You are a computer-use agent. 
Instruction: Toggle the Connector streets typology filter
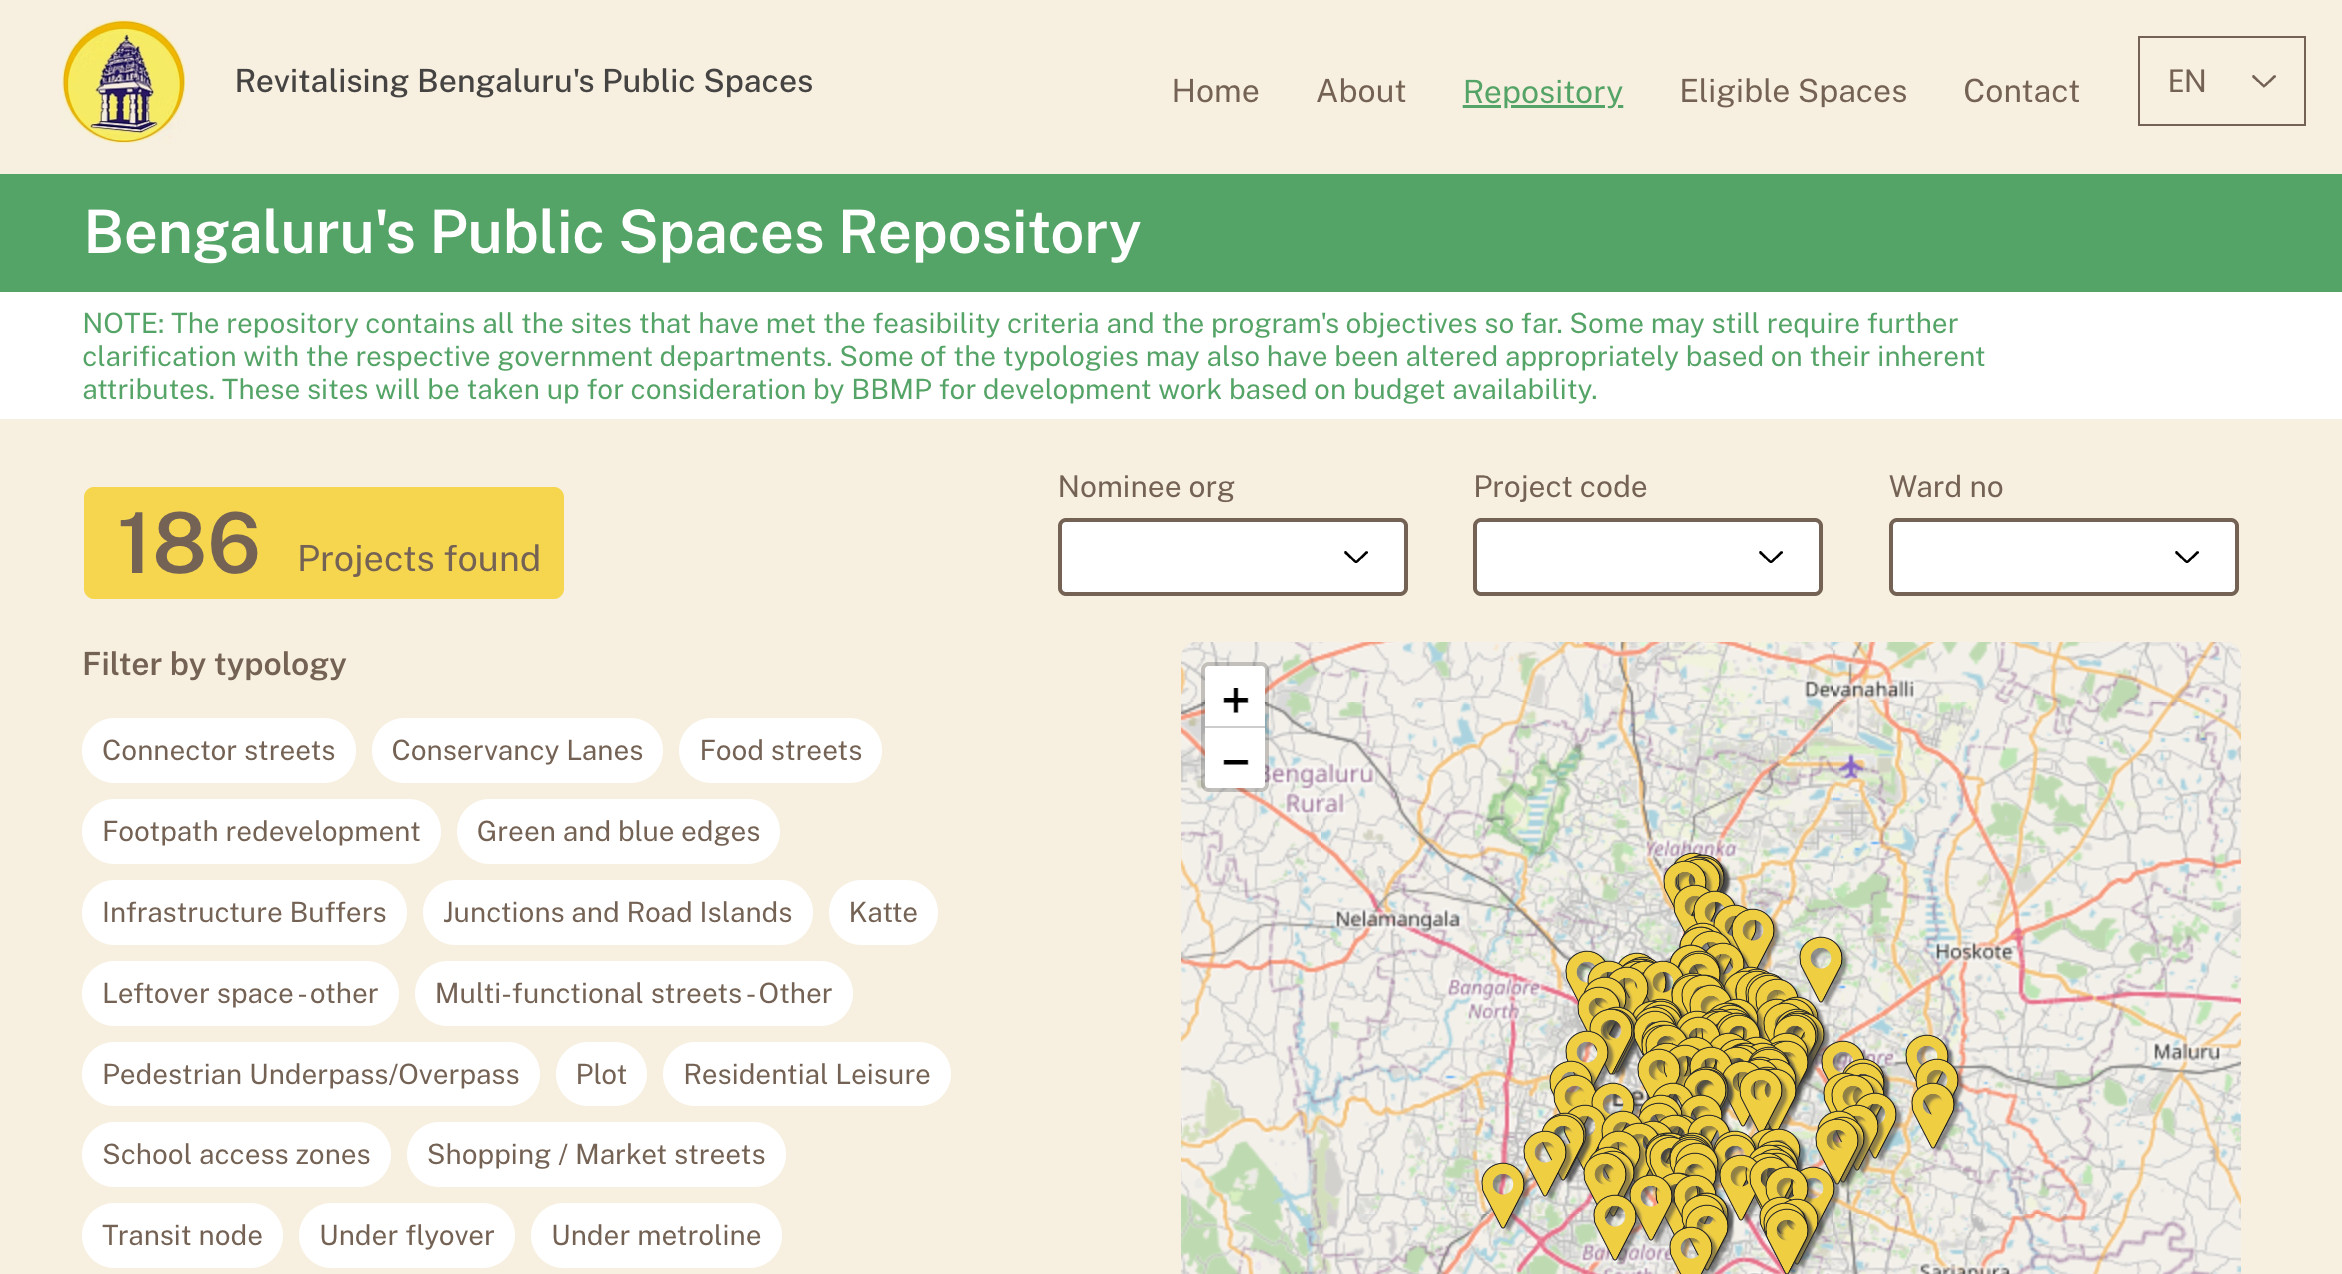(x=219, y=750)
